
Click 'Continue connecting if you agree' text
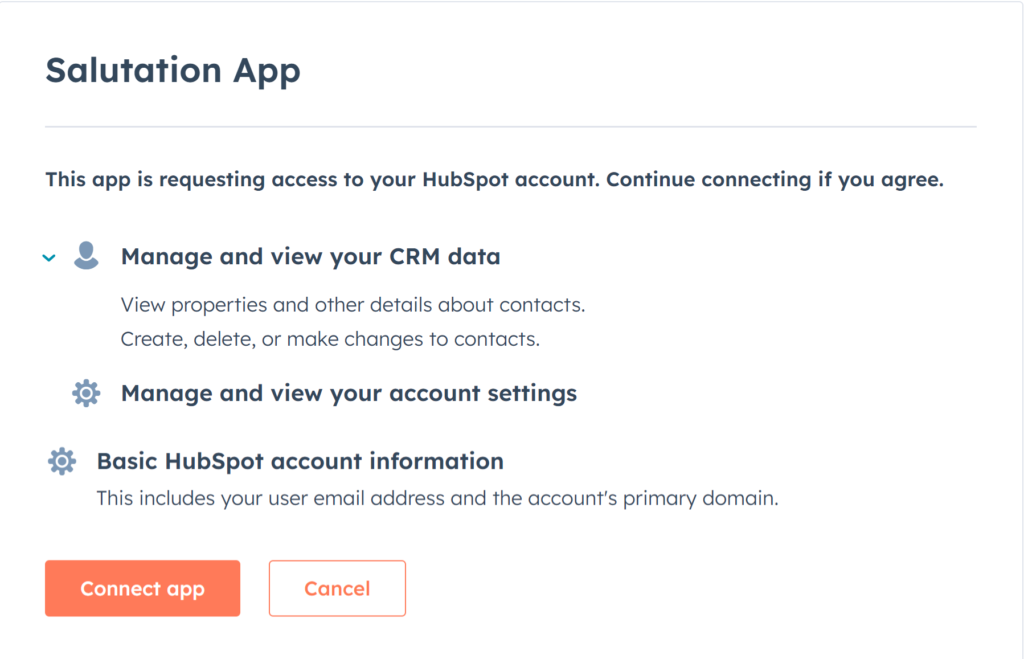tap(775, 180)
